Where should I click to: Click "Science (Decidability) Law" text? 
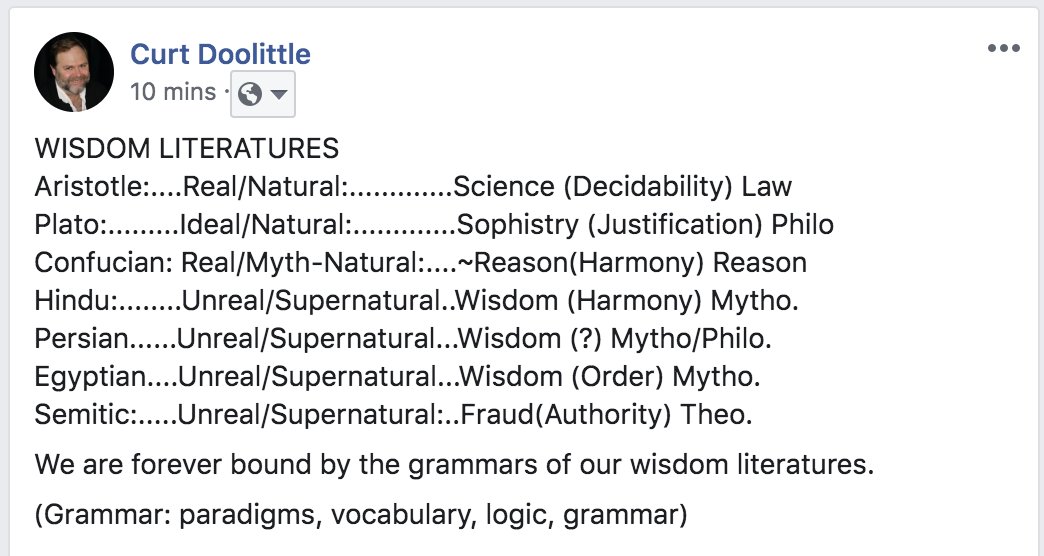pyautogui.click(x=623, y=187)
